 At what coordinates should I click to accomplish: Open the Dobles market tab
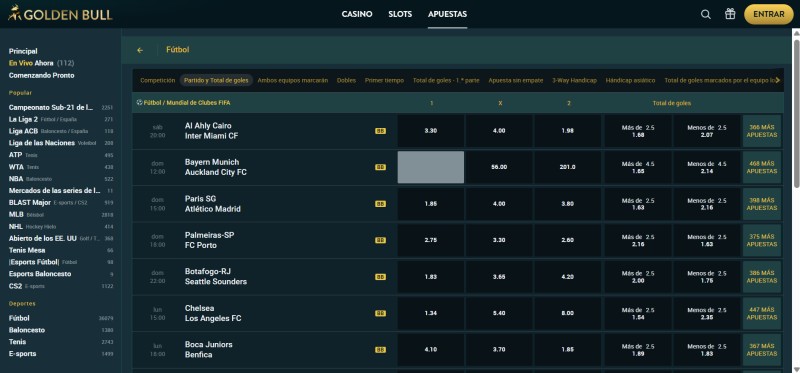(x=346, y=81)
